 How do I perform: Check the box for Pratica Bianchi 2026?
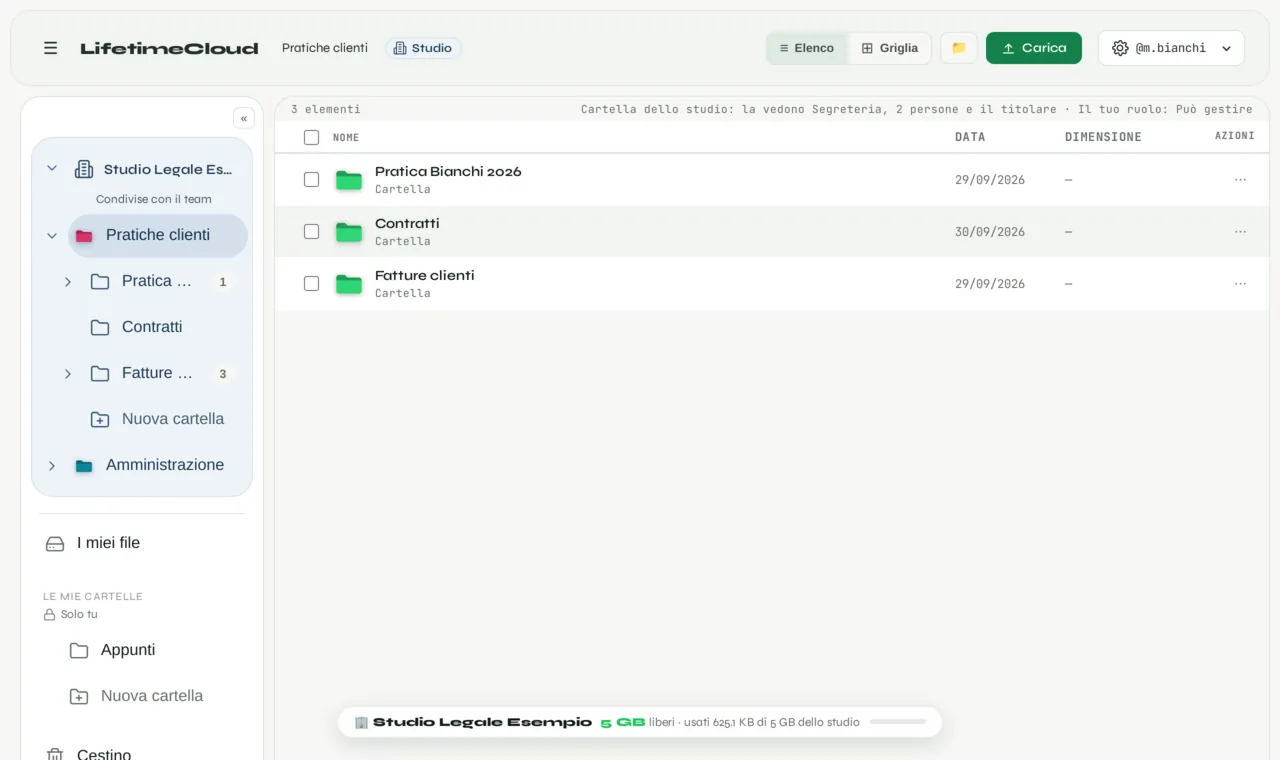[311, 179]
